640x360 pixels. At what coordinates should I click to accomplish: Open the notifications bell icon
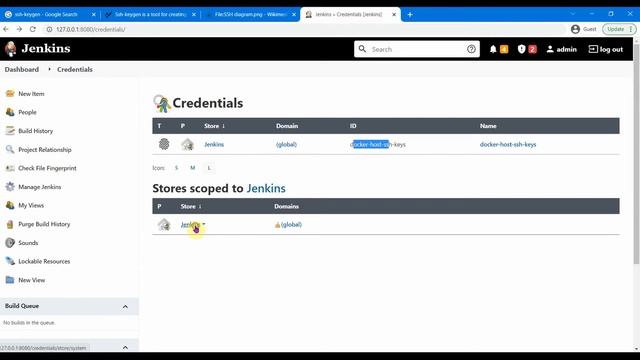[493, 49]
